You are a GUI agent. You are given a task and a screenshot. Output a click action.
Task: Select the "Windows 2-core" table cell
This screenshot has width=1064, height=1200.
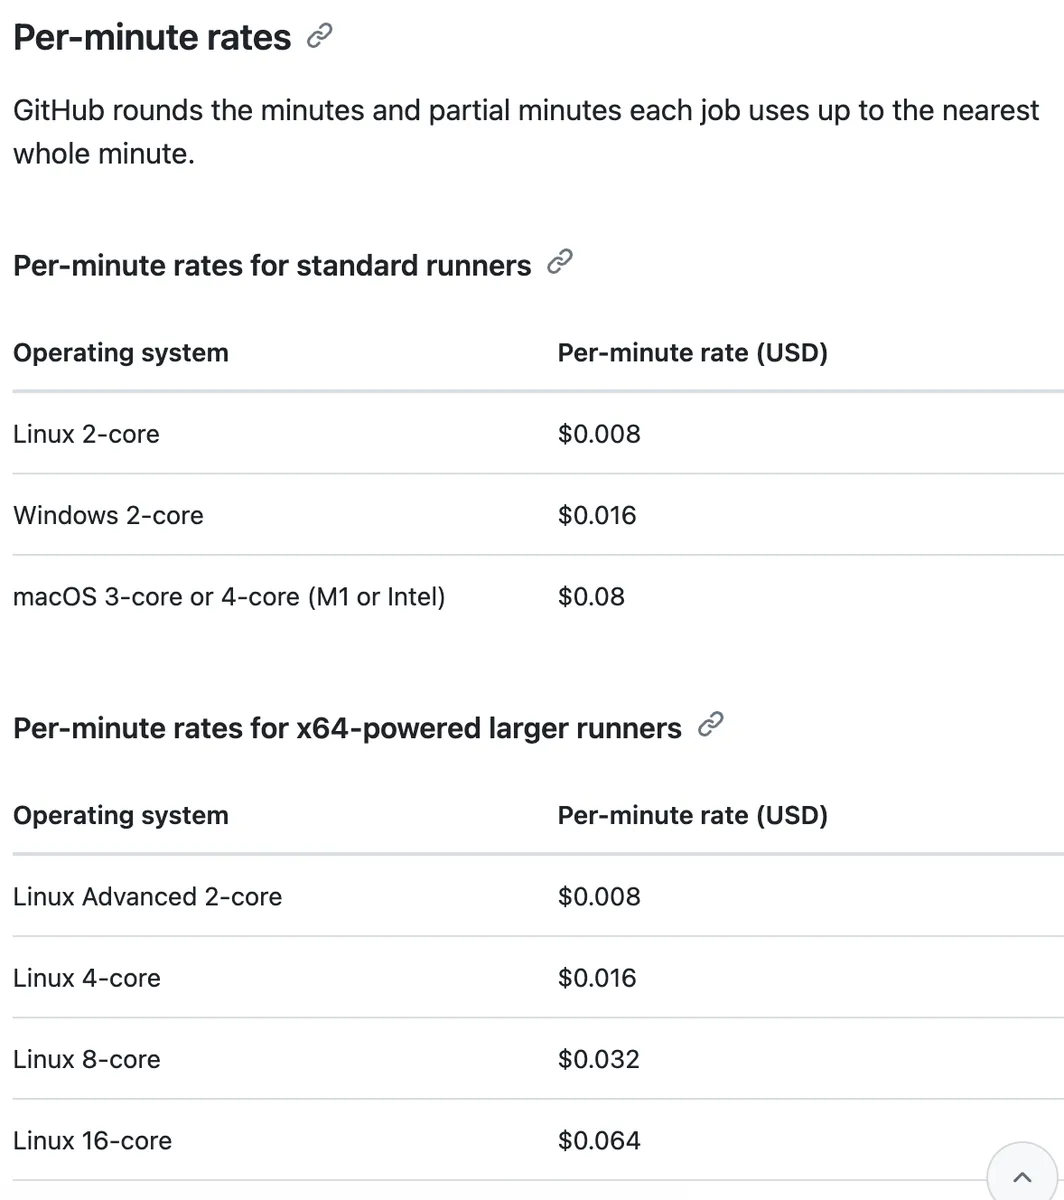pos(108,516)
